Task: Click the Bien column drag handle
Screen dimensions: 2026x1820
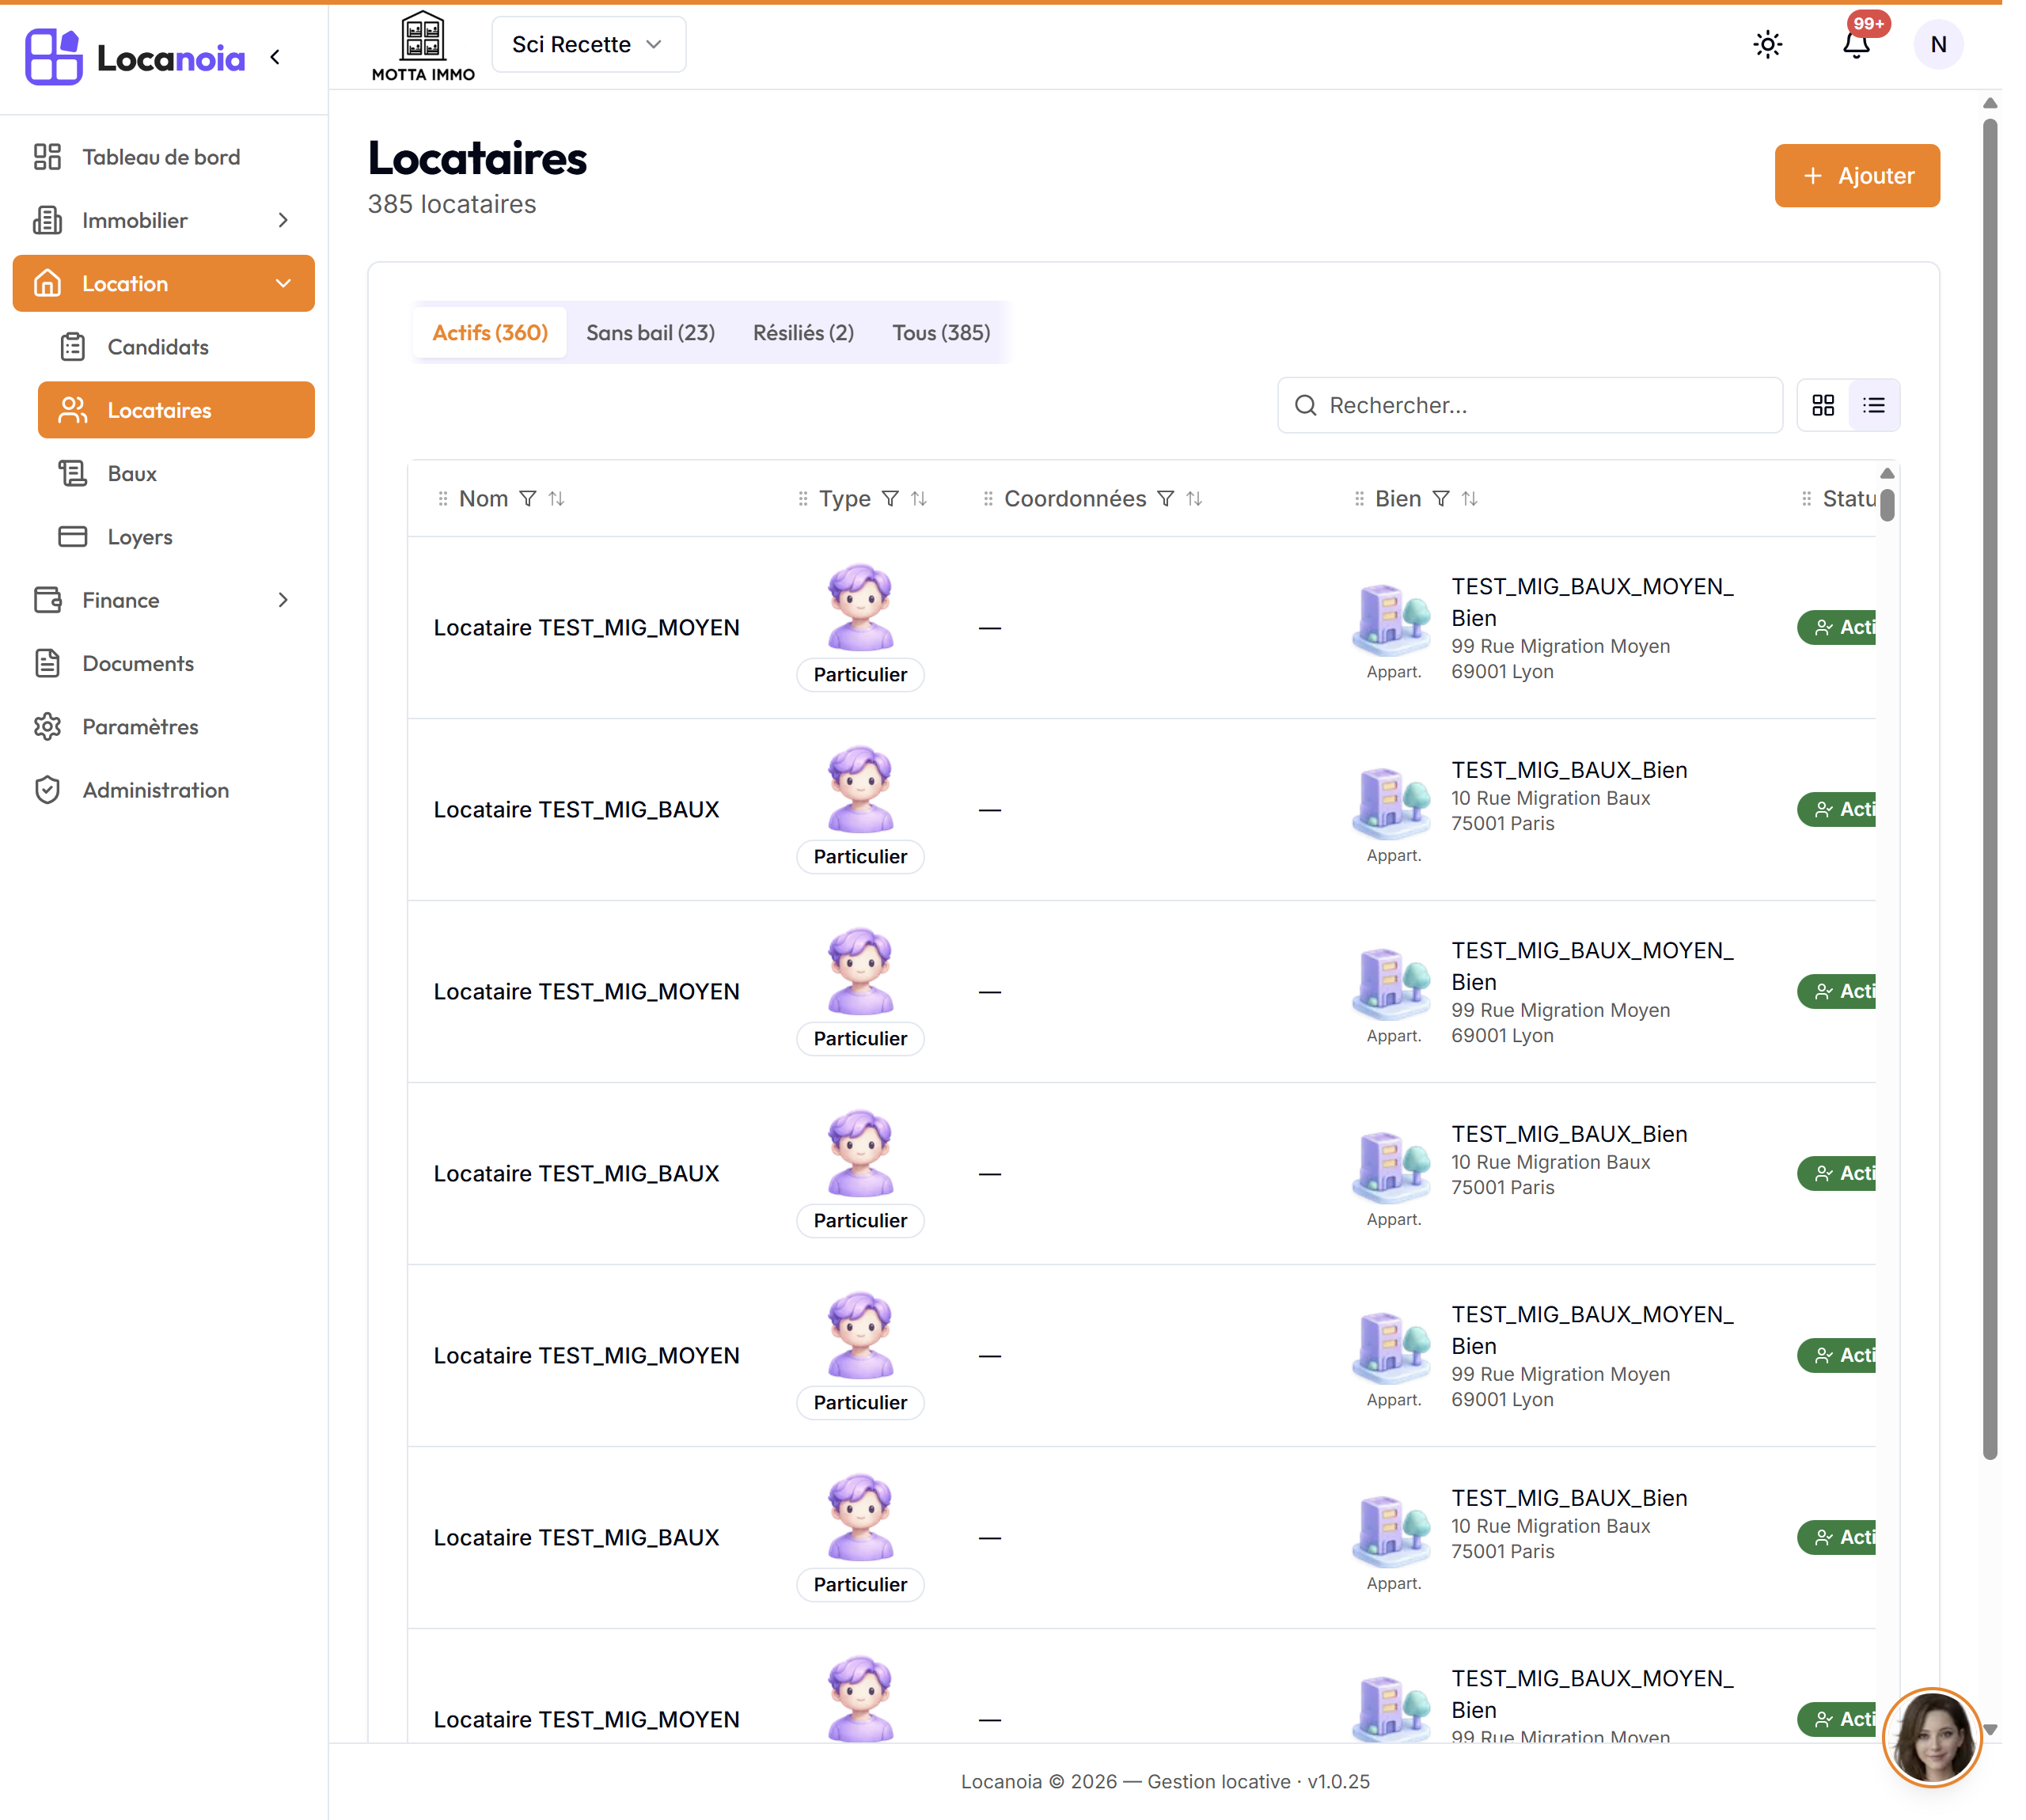Action: tap(1359, 499)
